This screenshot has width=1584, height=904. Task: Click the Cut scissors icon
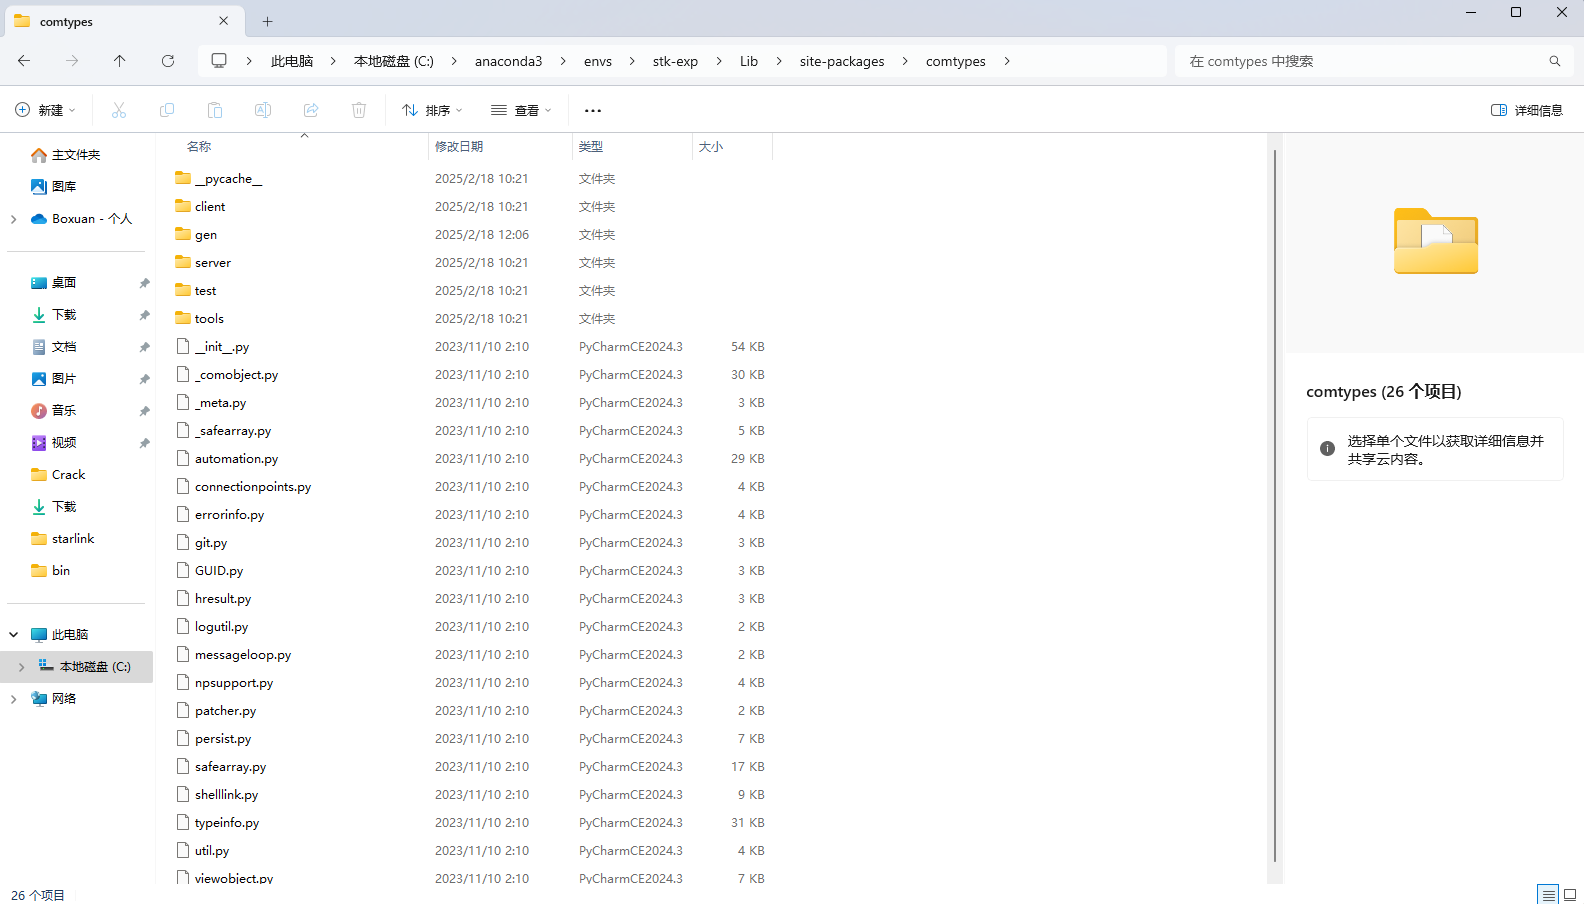(x=119, y=110)
